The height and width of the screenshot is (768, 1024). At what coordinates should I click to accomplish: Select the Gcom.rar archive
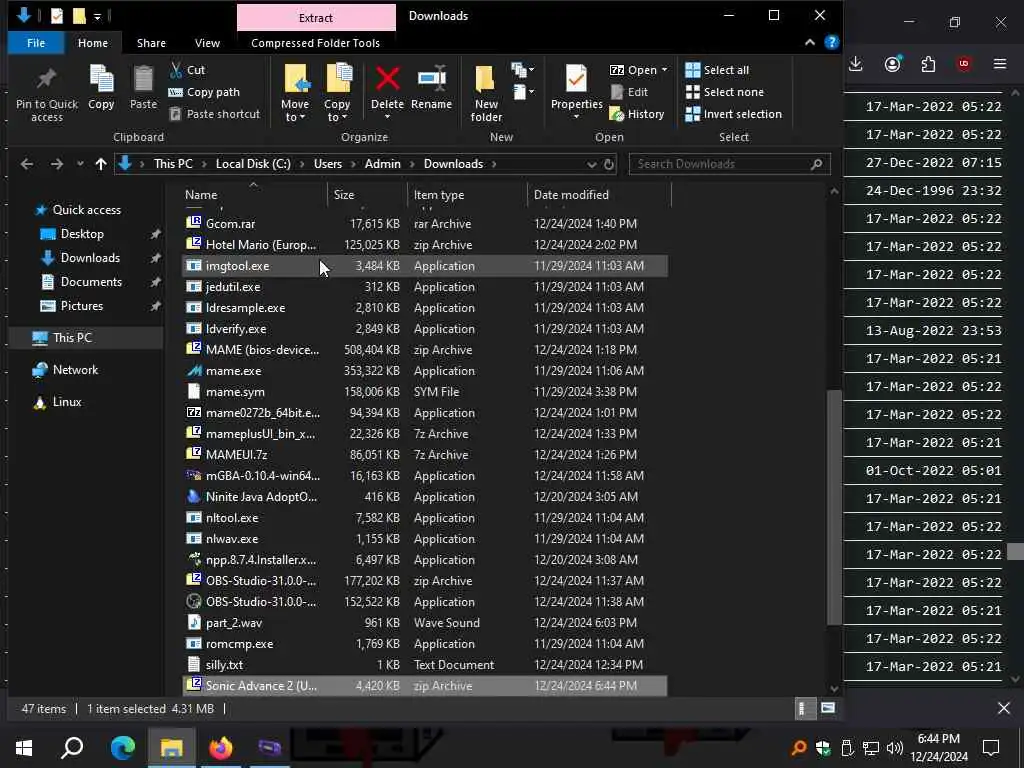[424, 224]
